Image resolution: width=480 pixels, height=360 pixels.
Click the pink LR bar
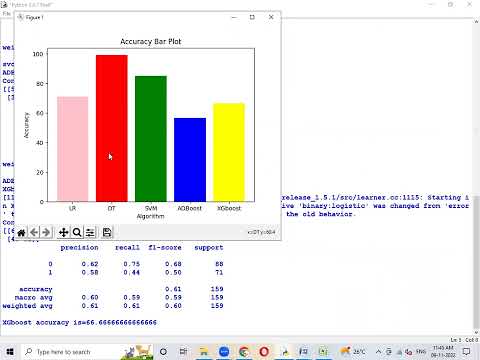click(73, 149)
